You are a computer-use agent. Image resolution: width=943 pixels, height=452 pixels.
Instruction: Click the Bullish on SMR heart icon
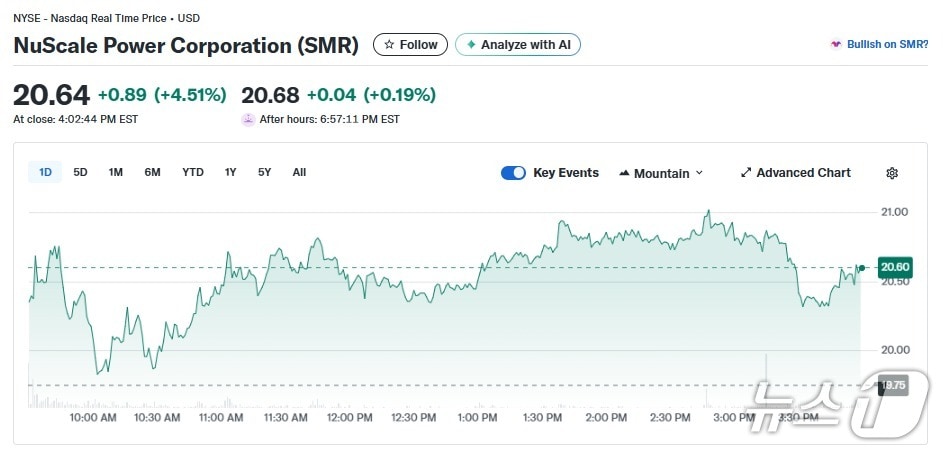tap(836, 45)
